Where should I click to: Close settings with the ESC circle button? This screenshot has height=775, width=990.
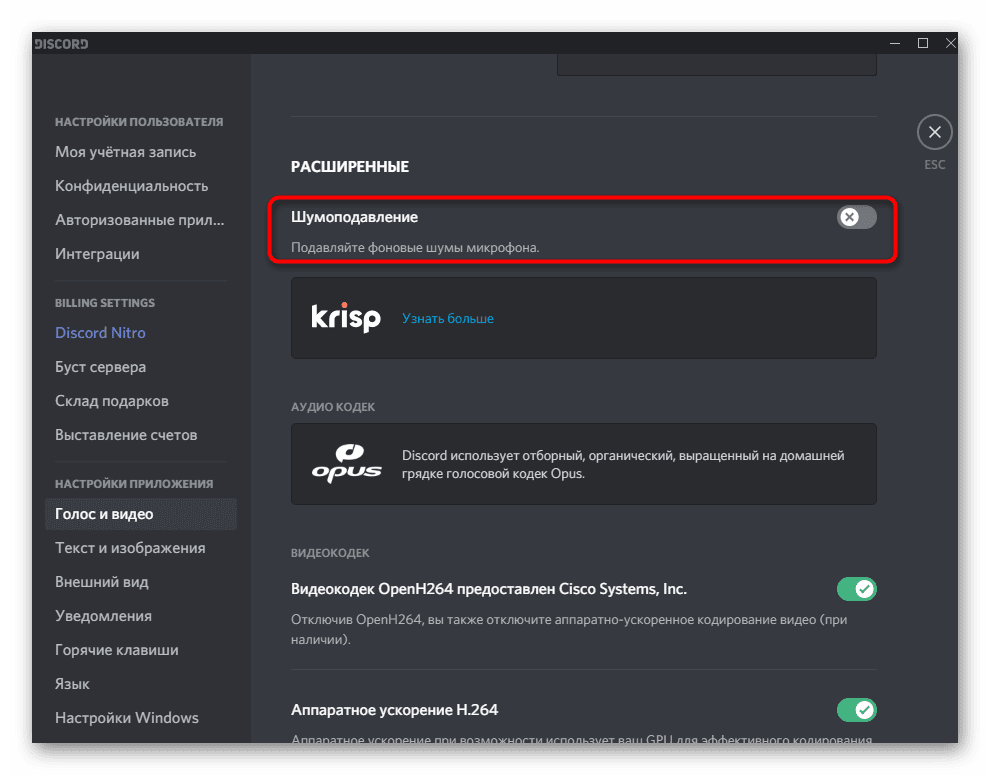(934, 132)
